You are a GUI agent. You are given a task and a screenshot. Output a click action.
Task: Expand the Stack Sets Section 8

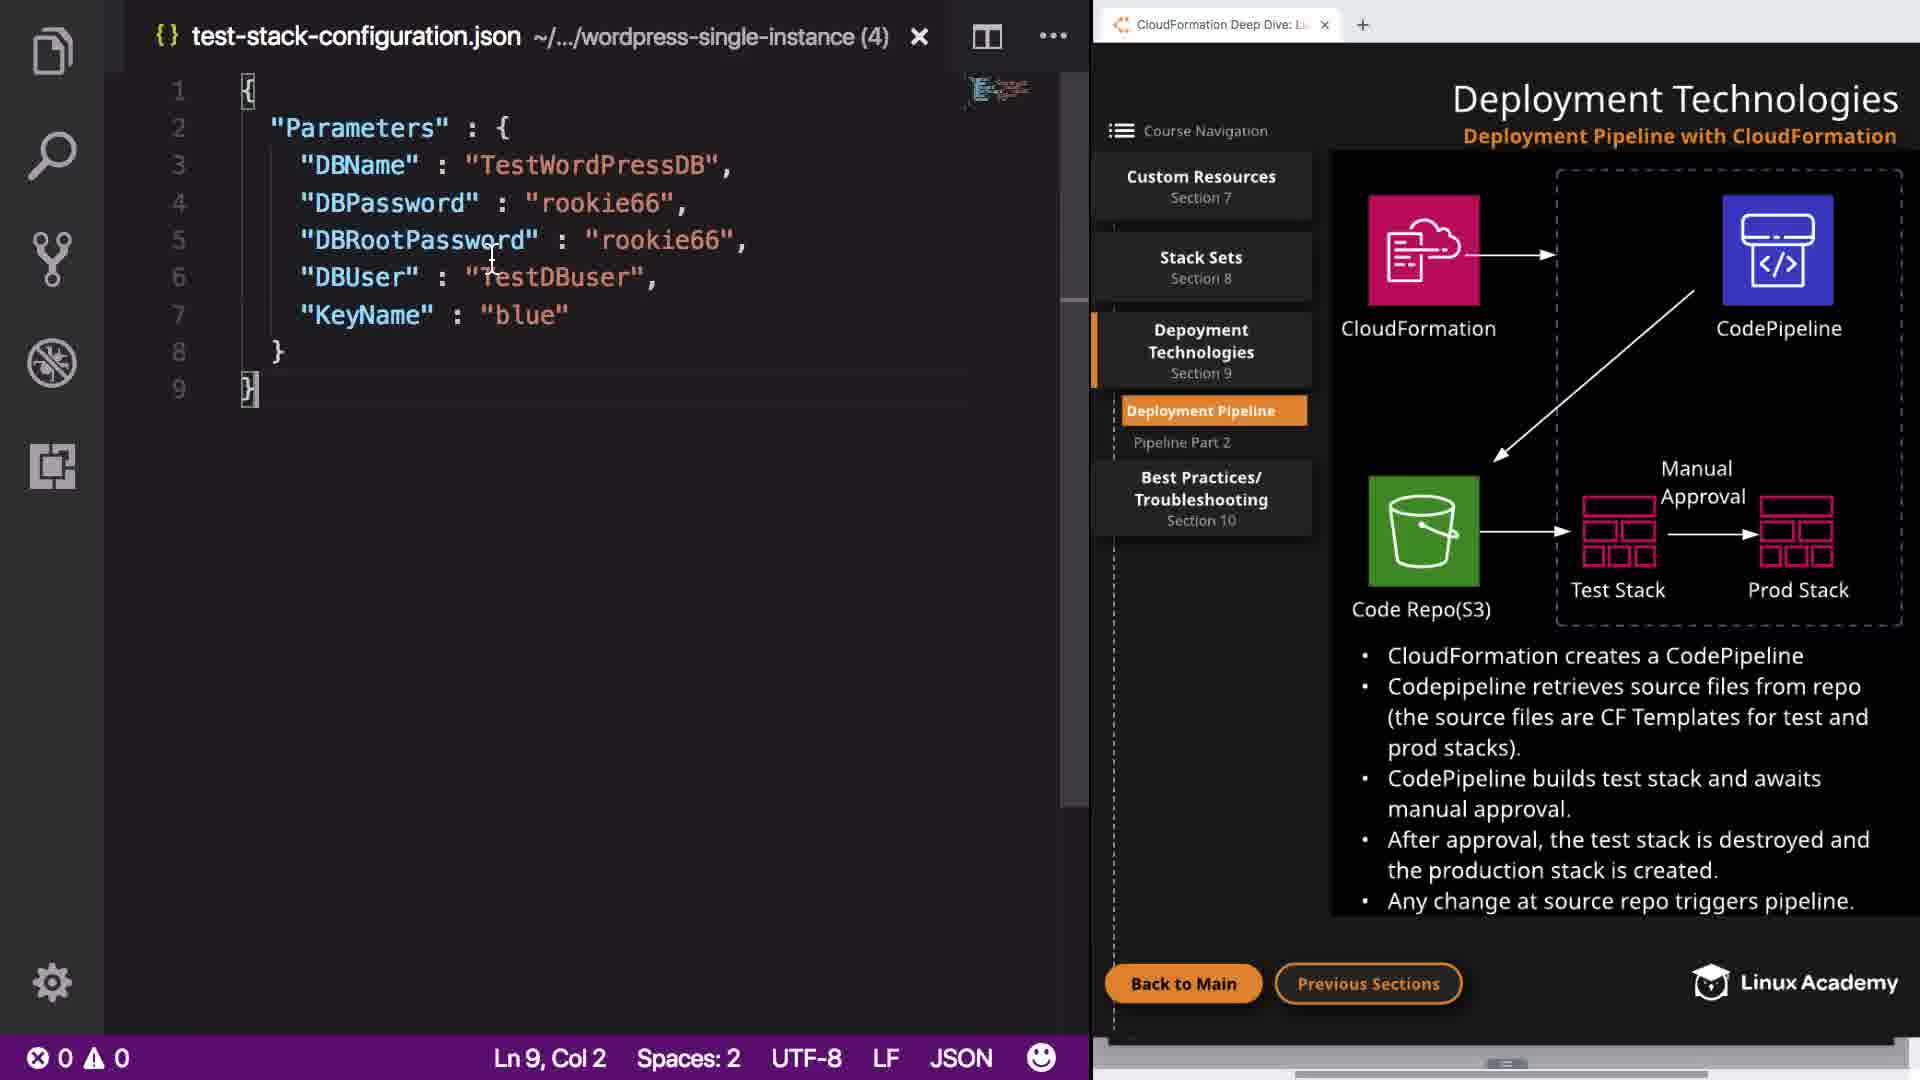1201,267
